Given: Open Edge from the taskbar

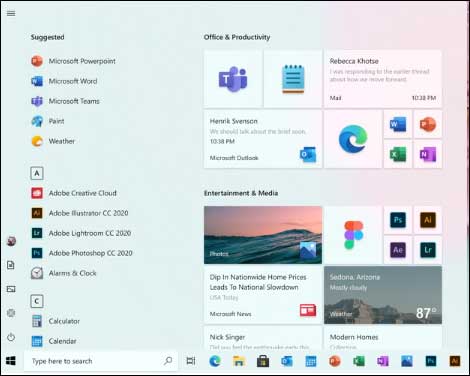Looking at the screenshot, I should (x=215, y=361).
